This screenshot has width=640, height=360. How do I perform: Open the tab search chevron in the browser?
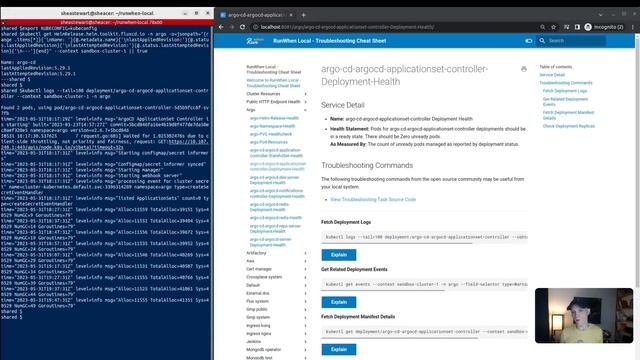600,15
